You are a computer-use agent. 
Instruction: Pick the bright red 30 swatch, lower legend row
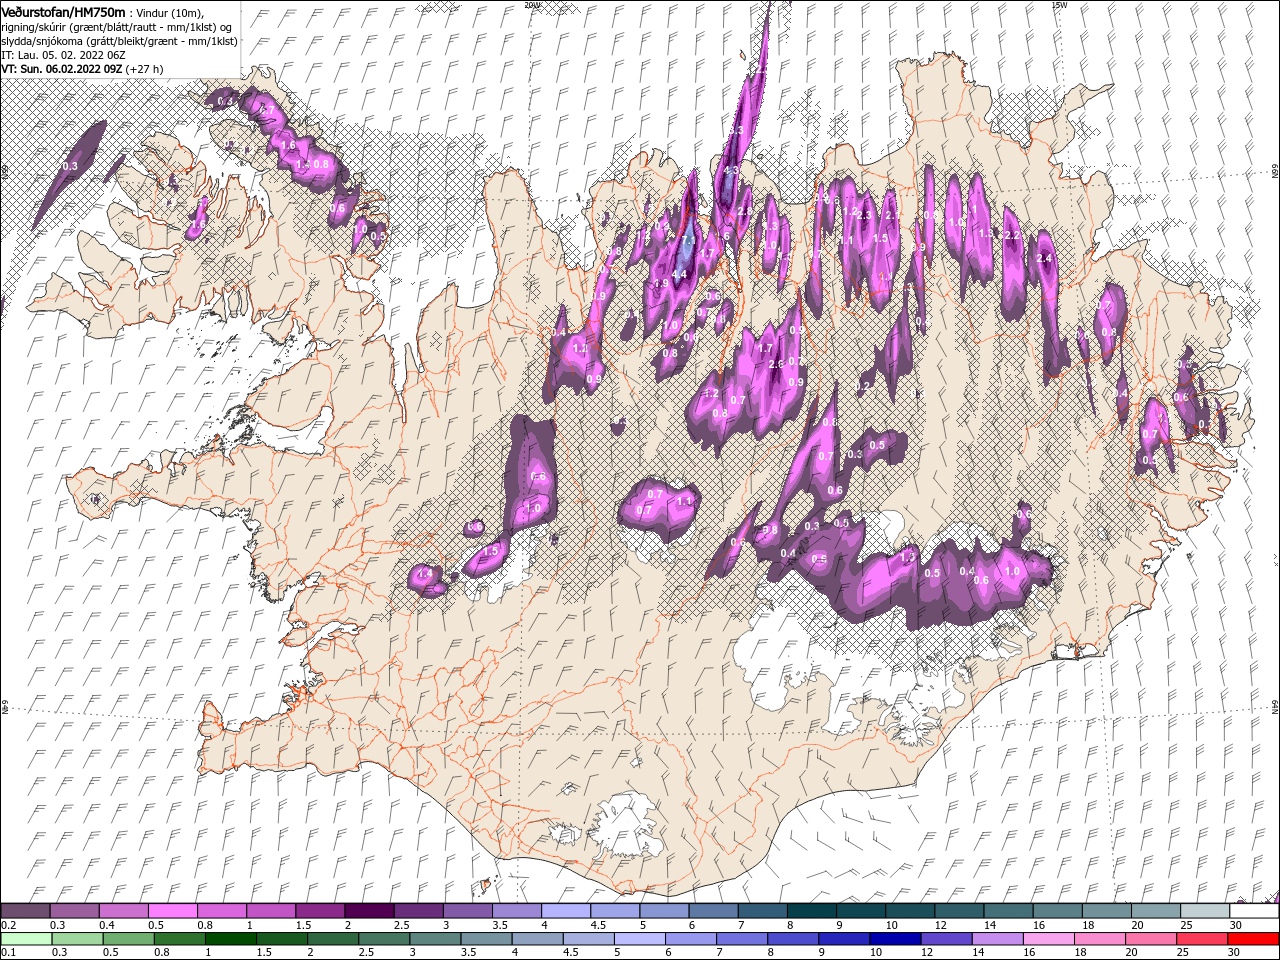point(1254,938)
